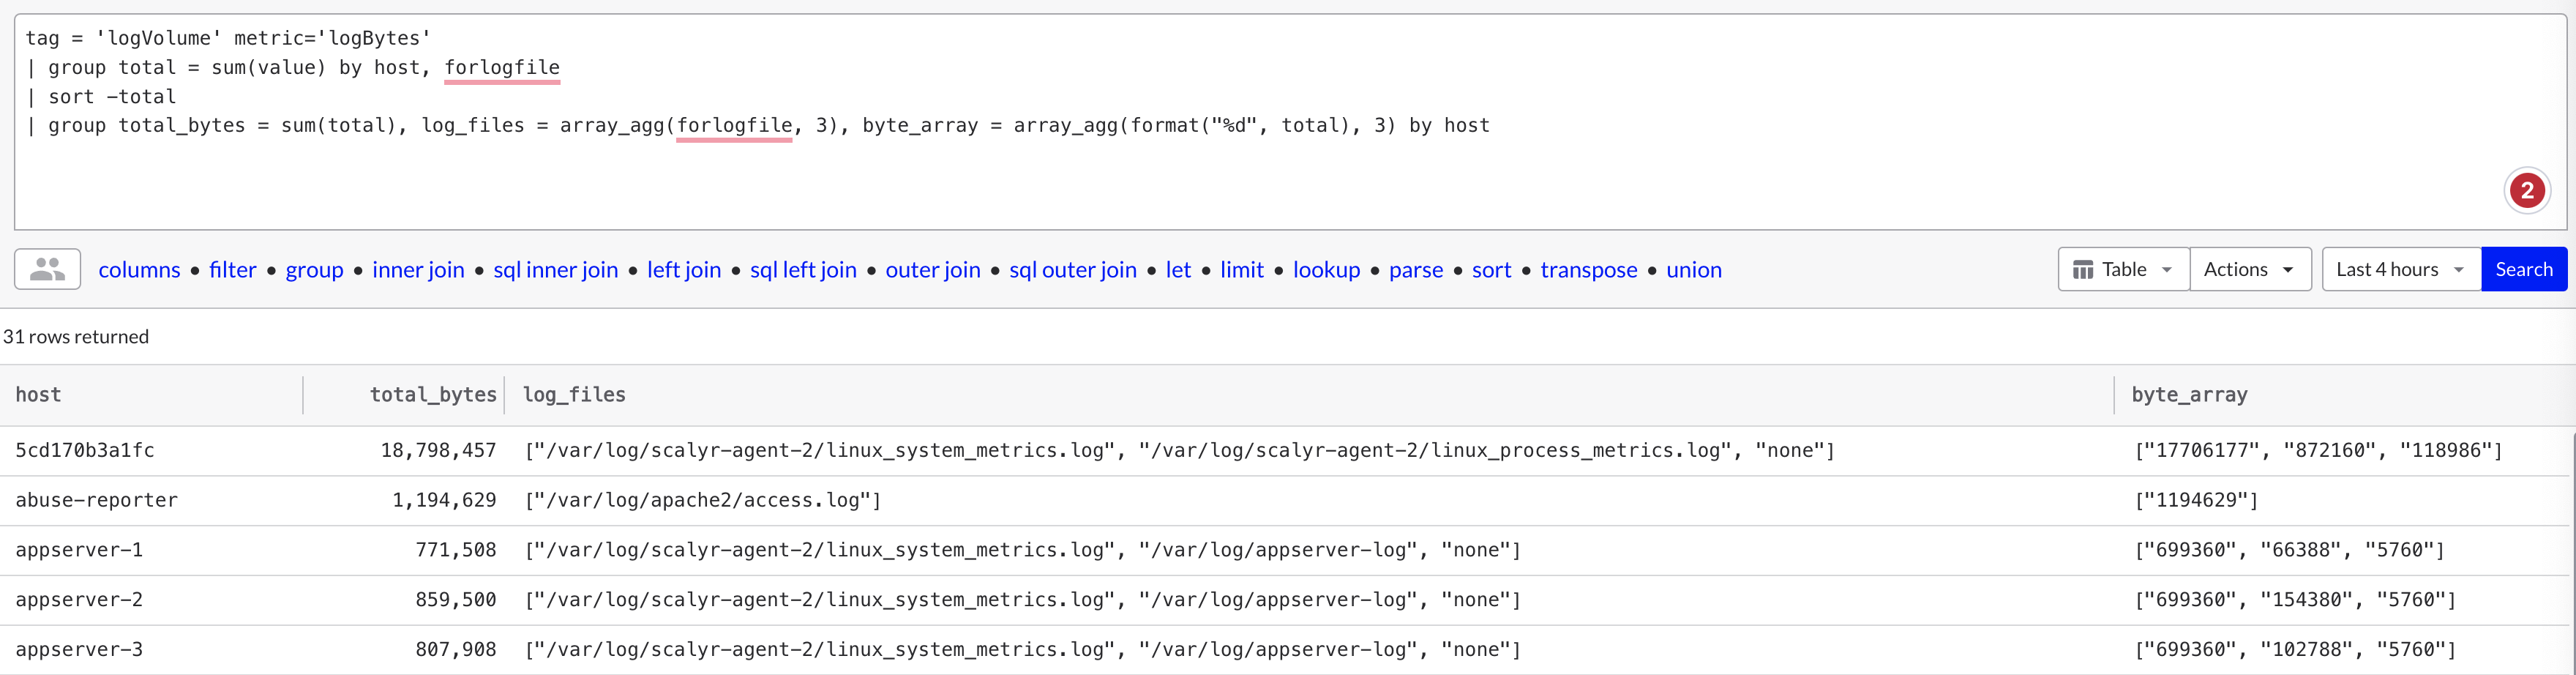Insert the filter command link

point(233,270)
